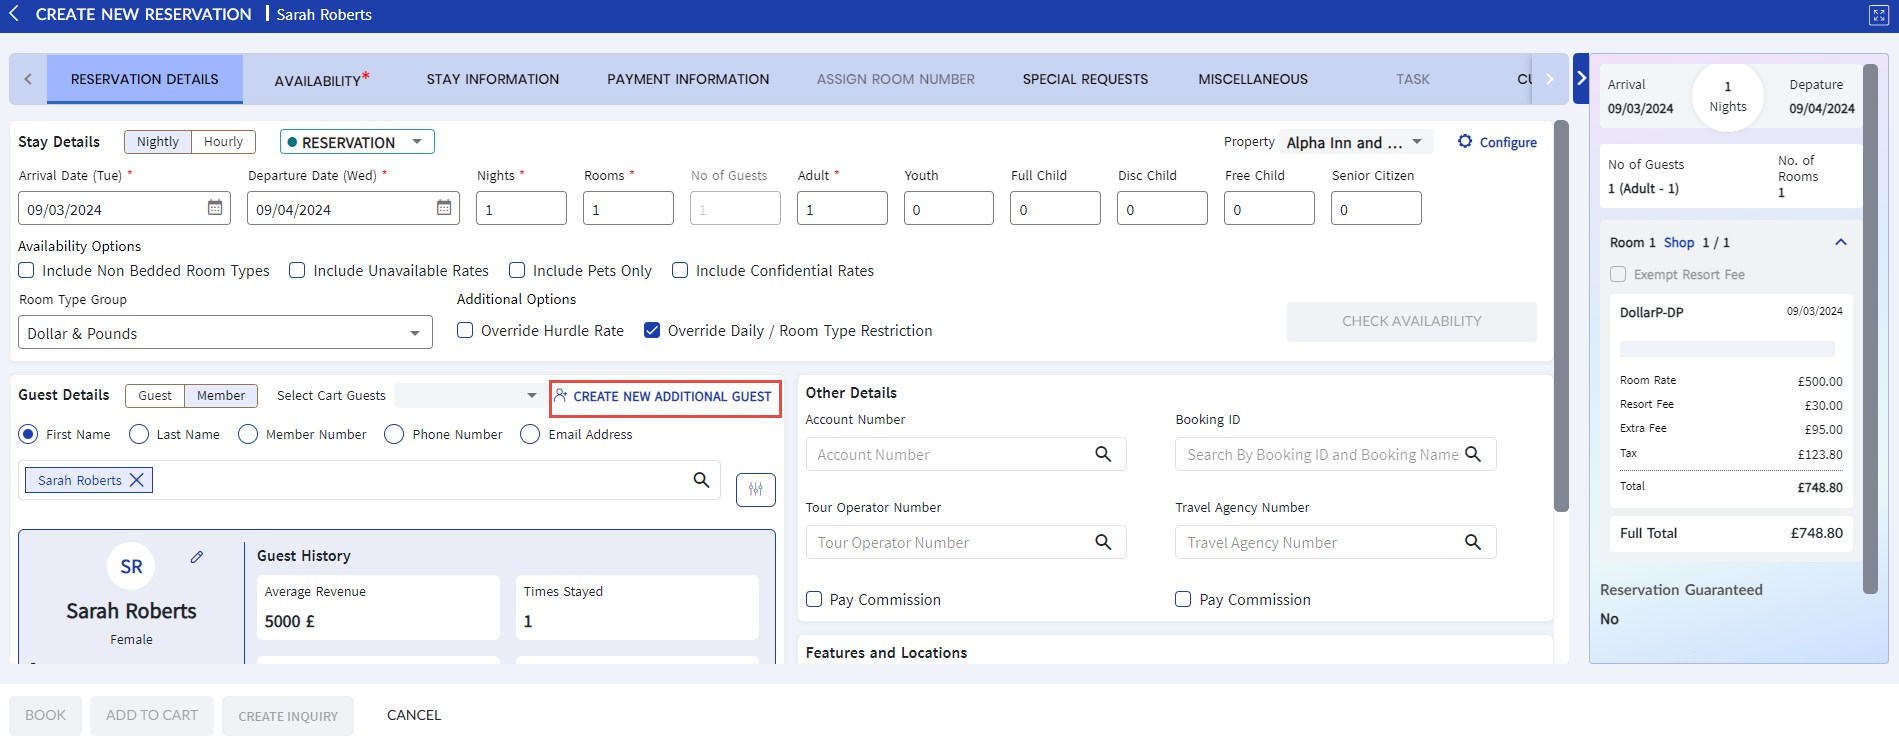Remove the Sarah Roberts guest chip
1899x747 pixels.
point(137,480)
